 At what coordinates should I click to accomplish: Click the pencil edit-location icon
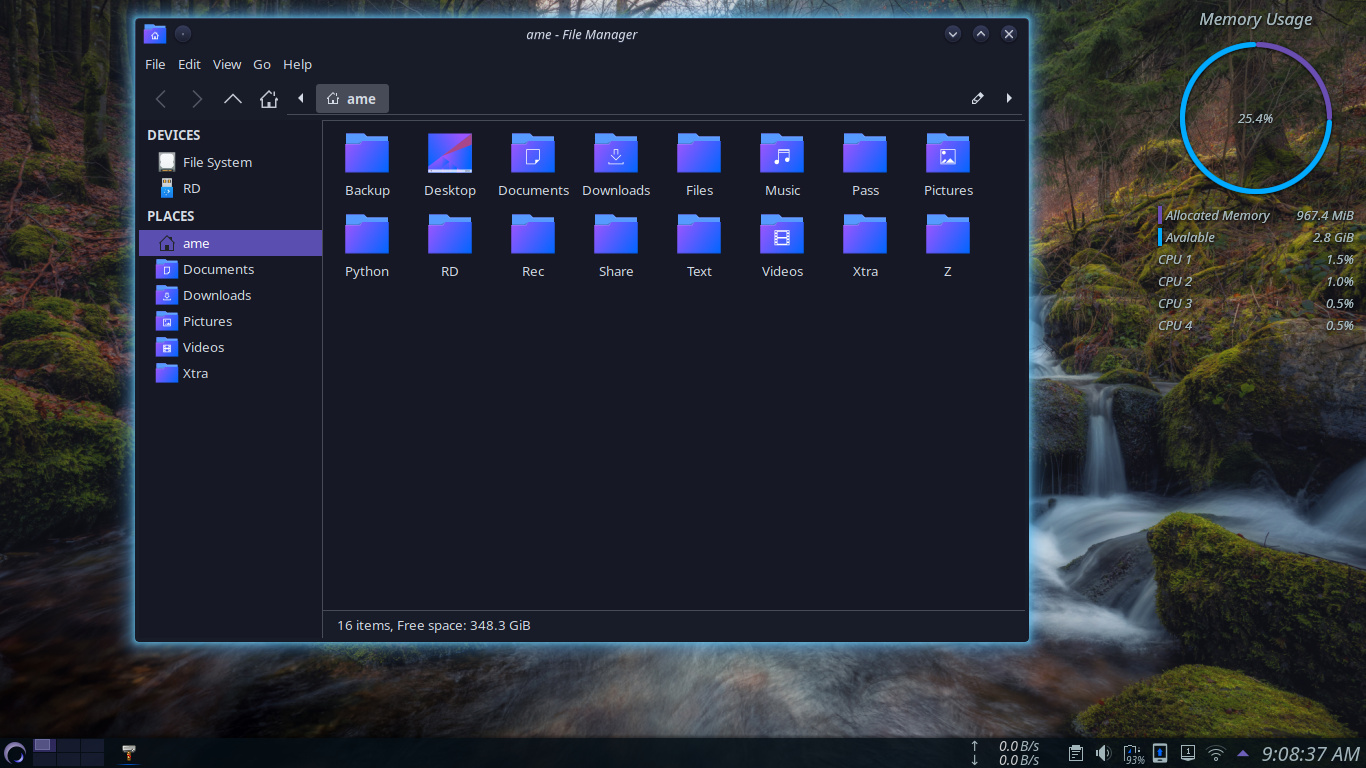click(978, 98)
